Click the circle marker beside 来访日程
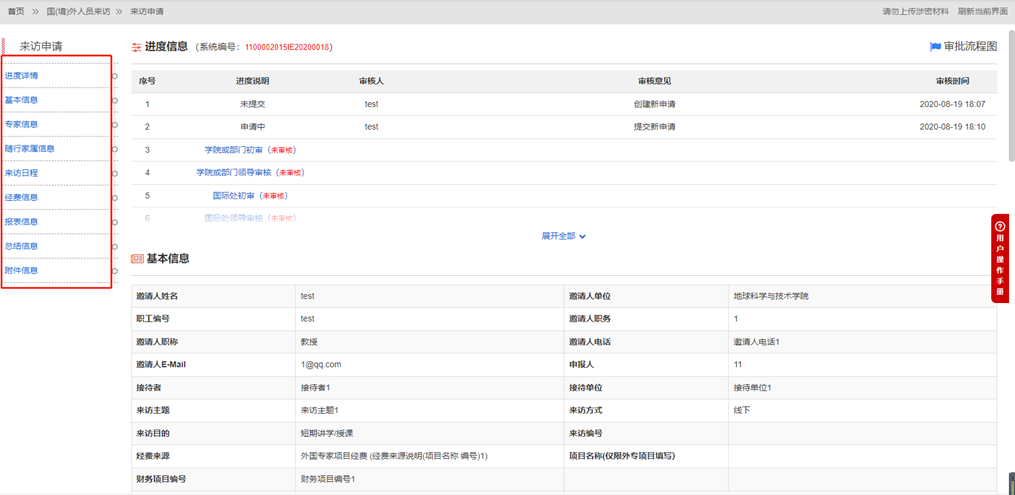 tap(115, 173)
